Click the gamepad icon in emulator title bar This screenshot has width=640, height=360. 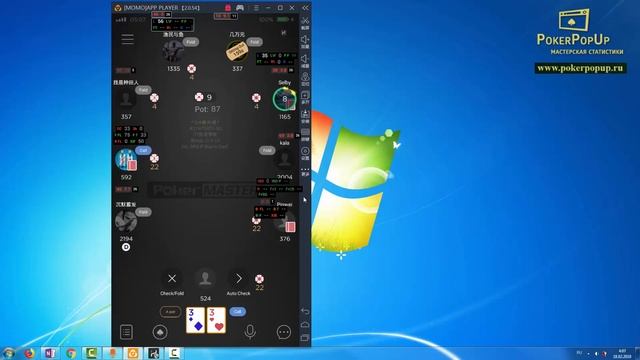click(240, 8)
